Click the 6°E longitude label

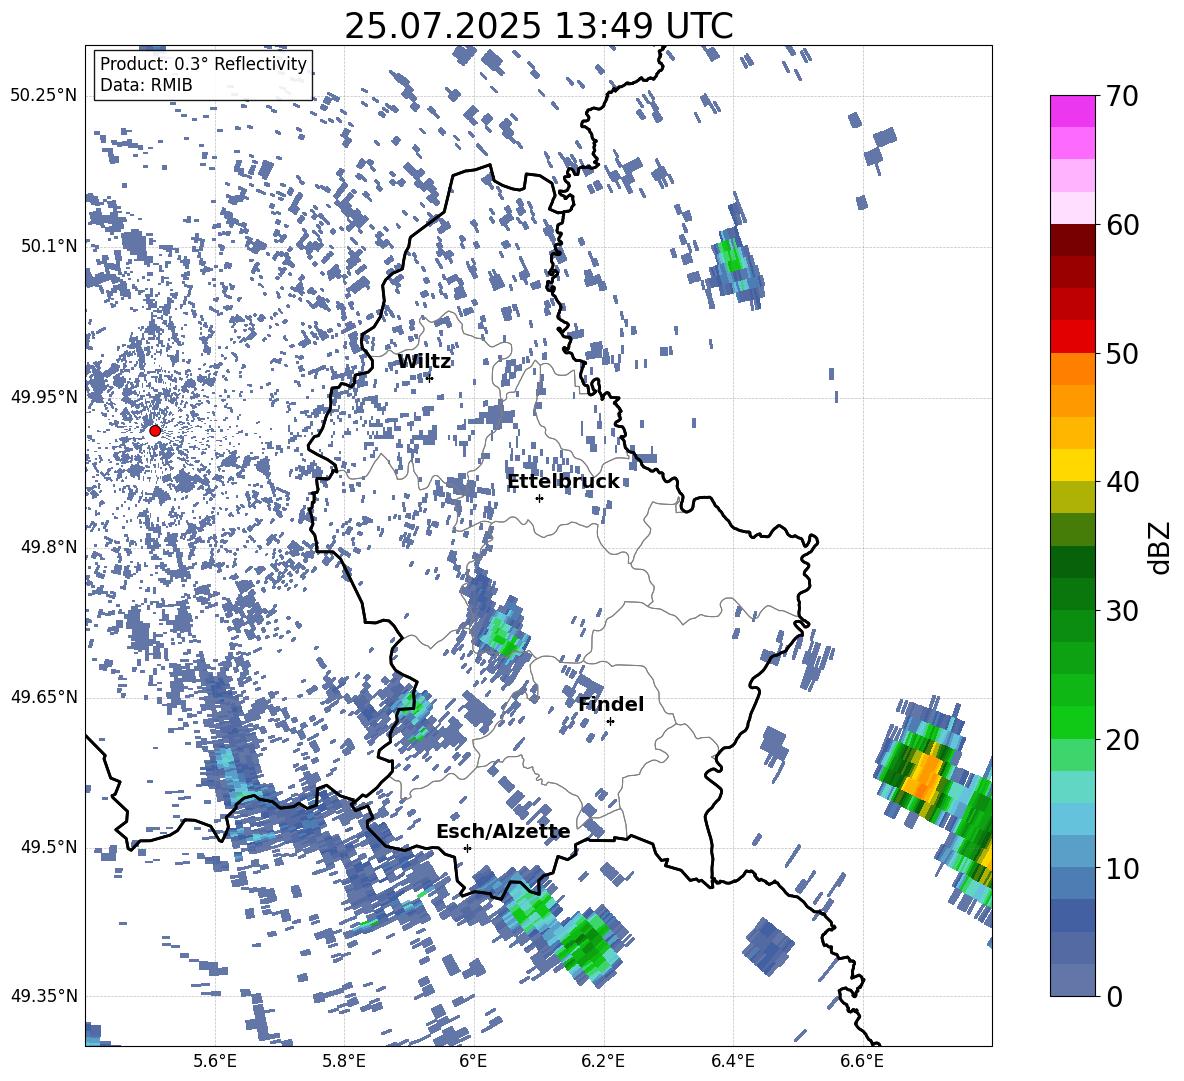point(473,1061)
